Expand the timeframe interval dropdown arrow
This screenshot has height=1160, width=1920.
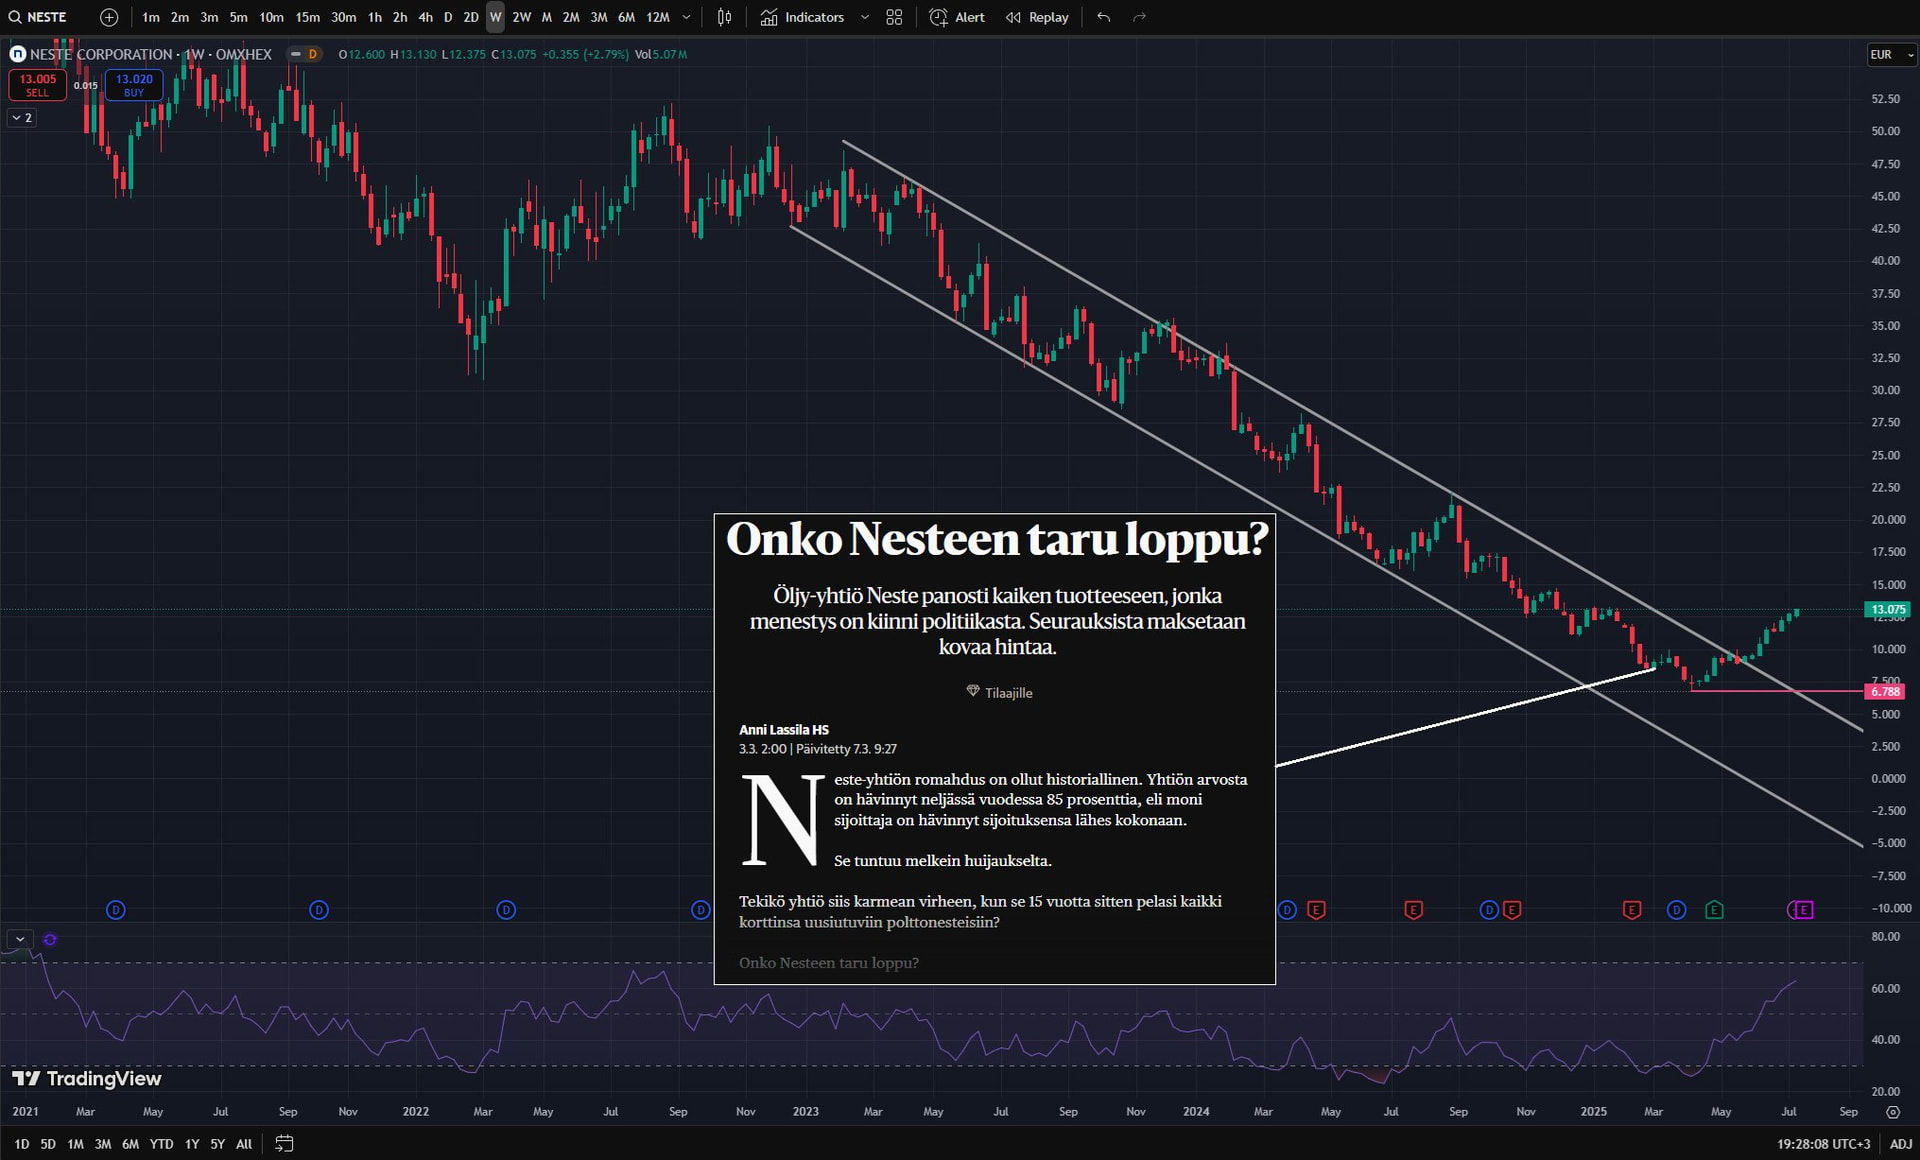[x=686, y=17]
